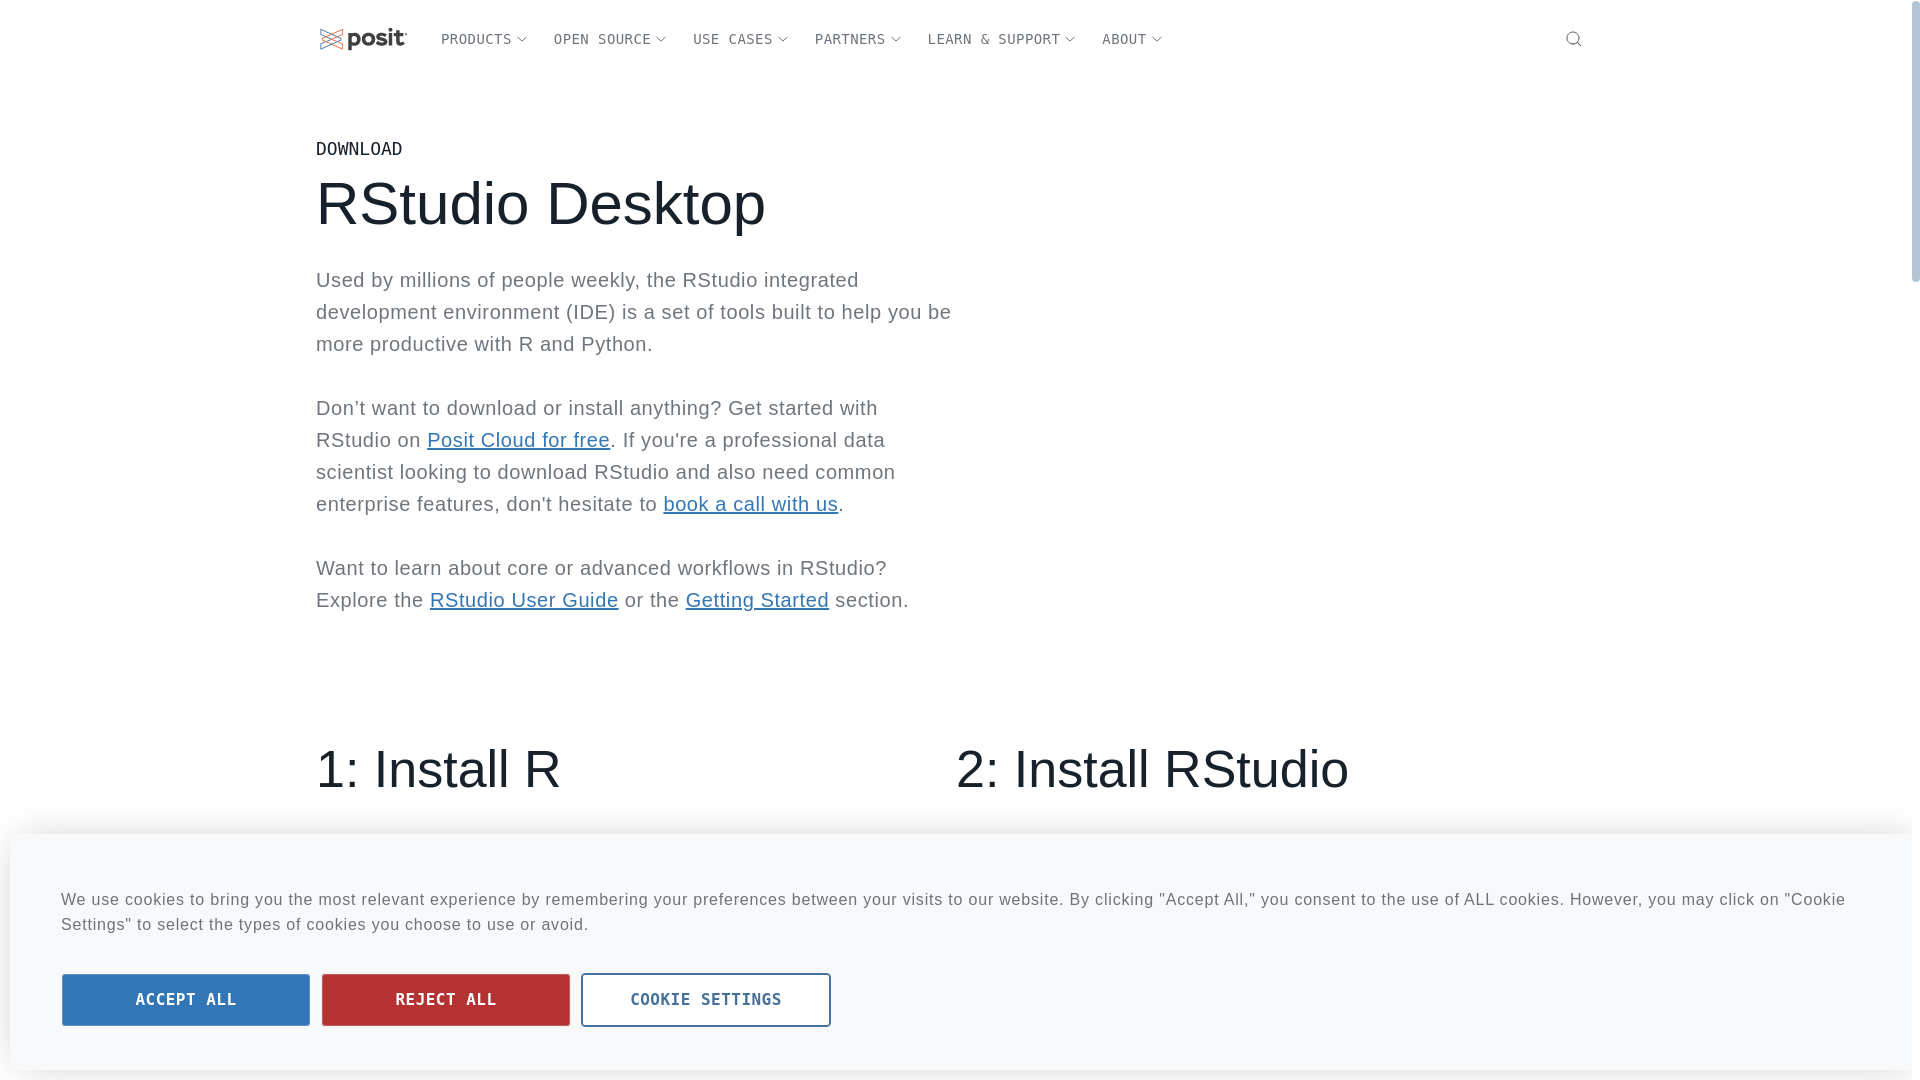This screenshot has height=1080, width=1920.
Task: Expand the Partners chevron arrow
Action: pyautogui.click(x=896, y=40)
